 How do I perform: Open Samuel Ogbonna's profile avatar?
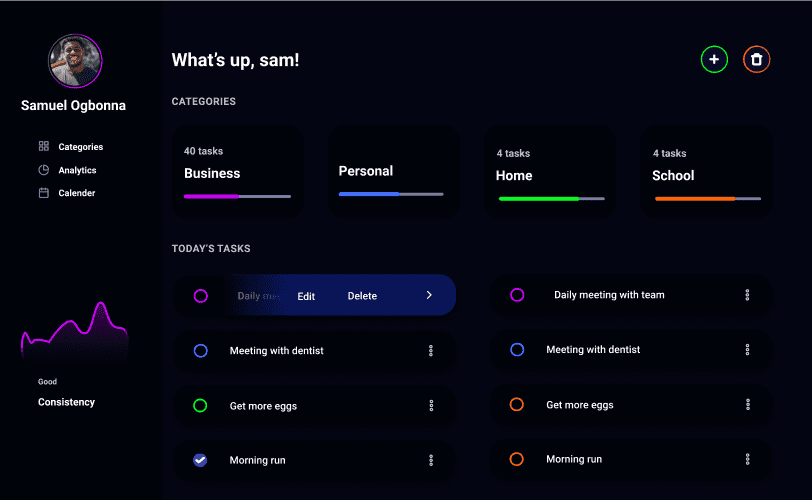point(75,61)
